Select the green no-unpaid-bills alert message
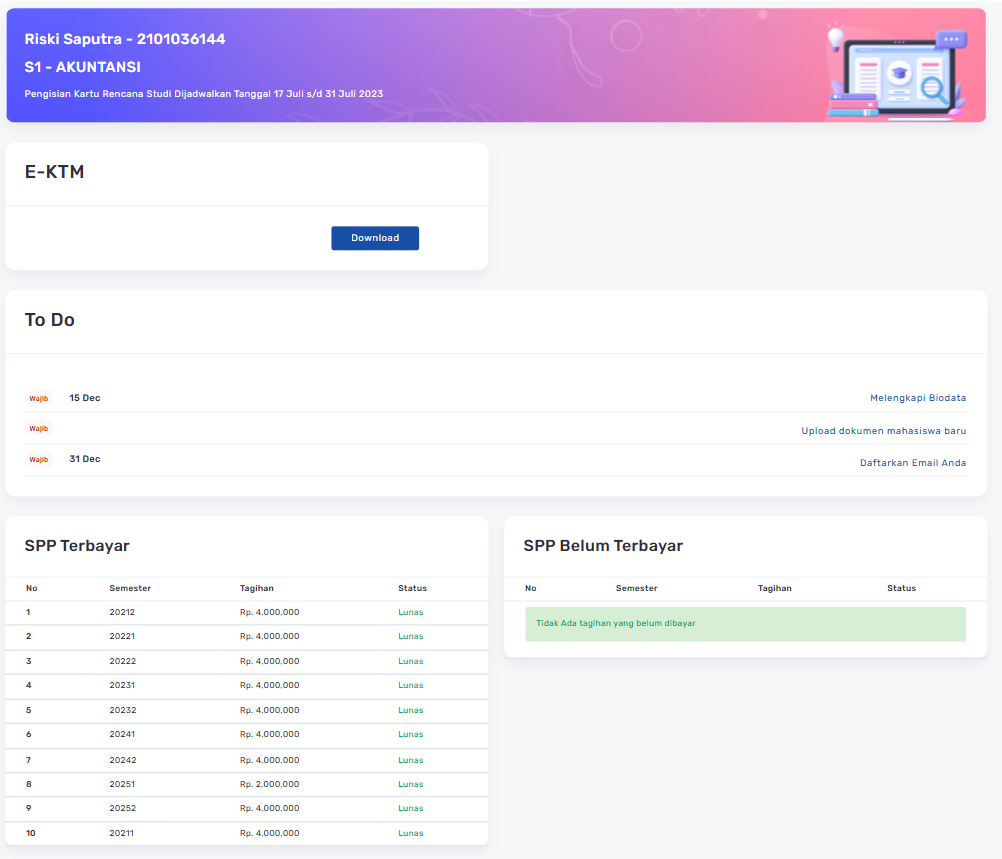Viewport: 1002px width, 859px height. (x=745, y=623)
